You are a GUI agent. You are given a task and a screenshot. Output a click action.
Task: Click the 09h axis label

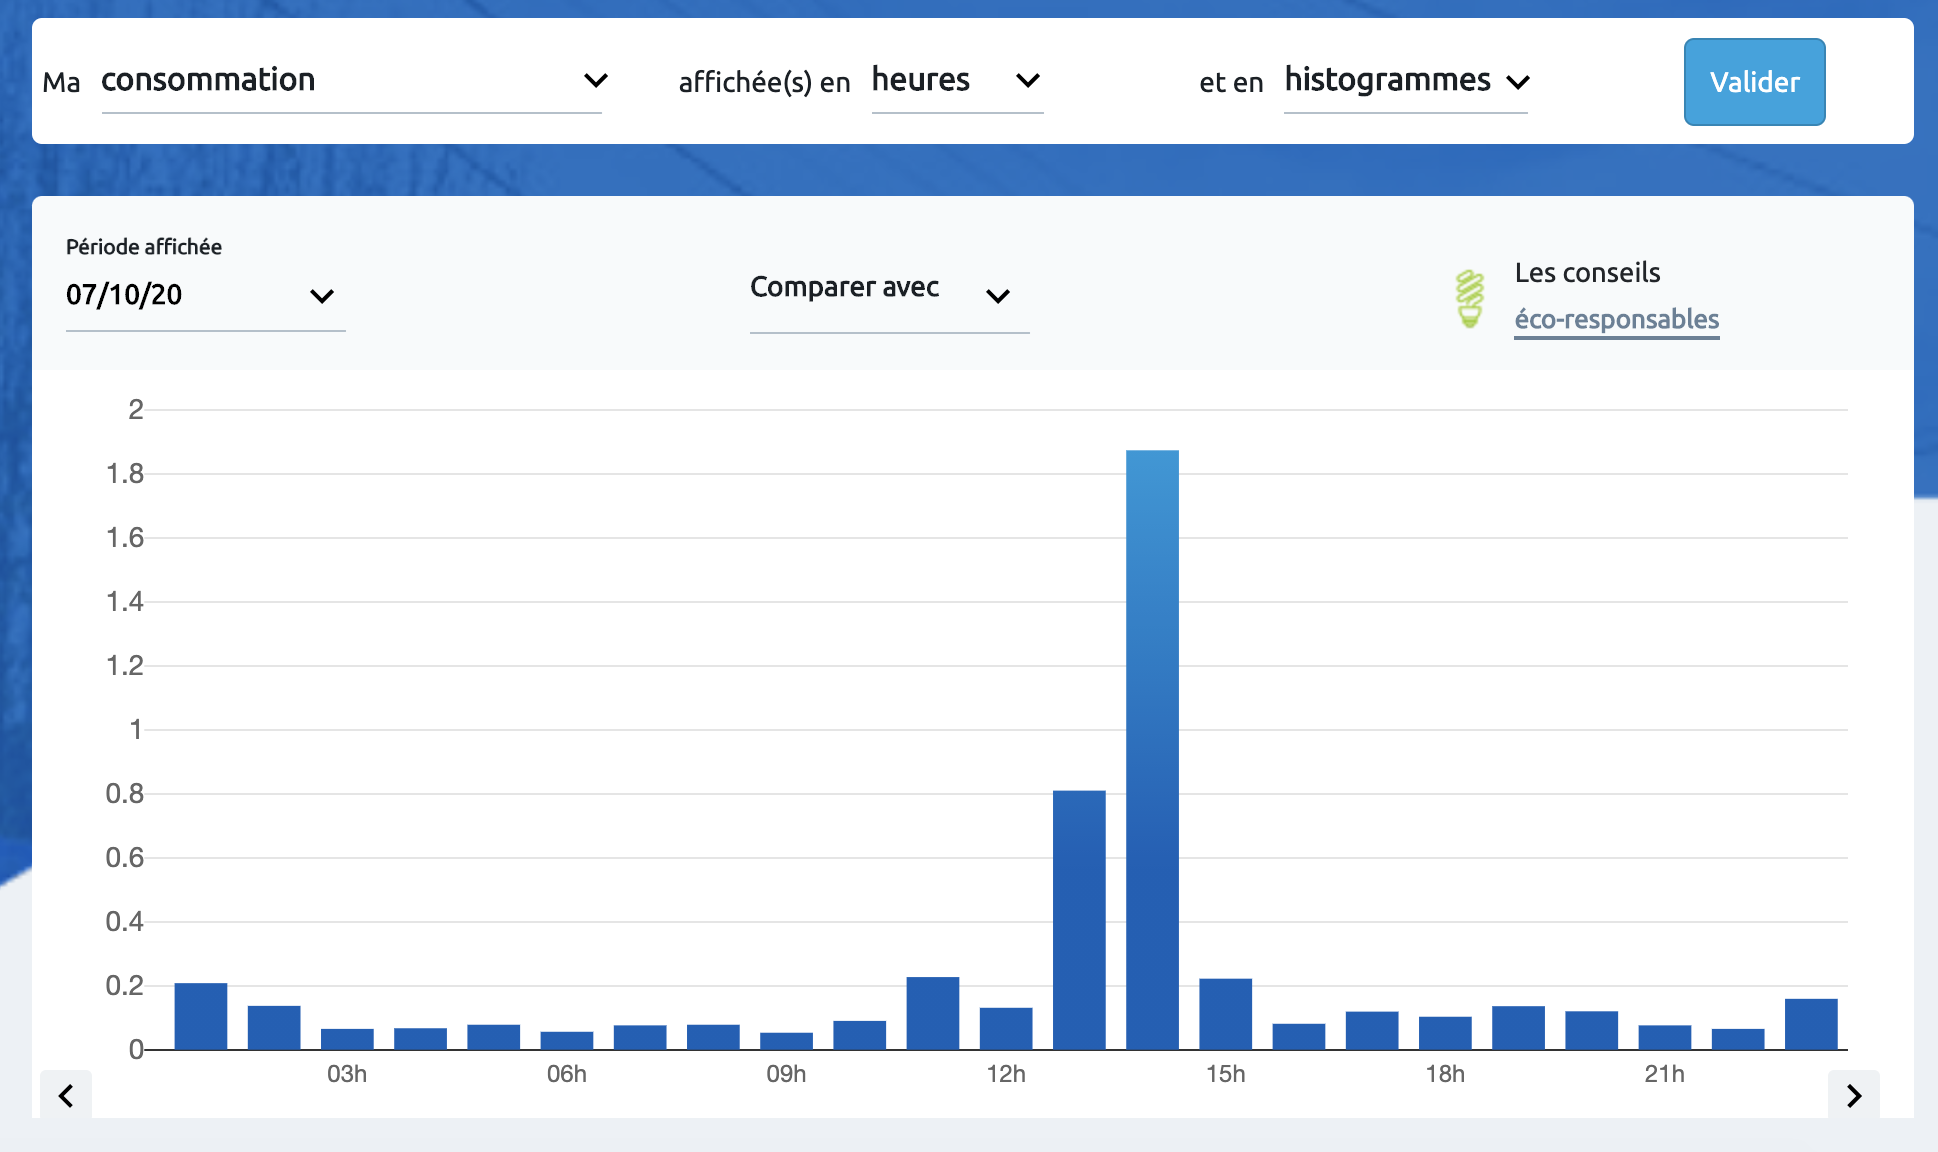point(786,1074)
